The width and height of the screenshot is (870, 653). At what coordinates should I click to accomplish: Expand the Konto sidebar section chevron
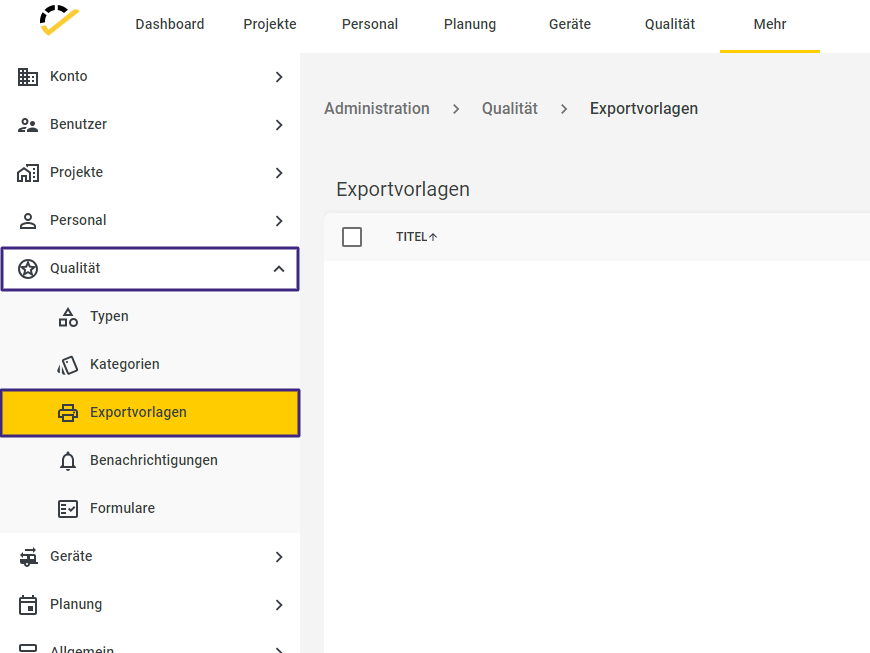coord(279,77)
